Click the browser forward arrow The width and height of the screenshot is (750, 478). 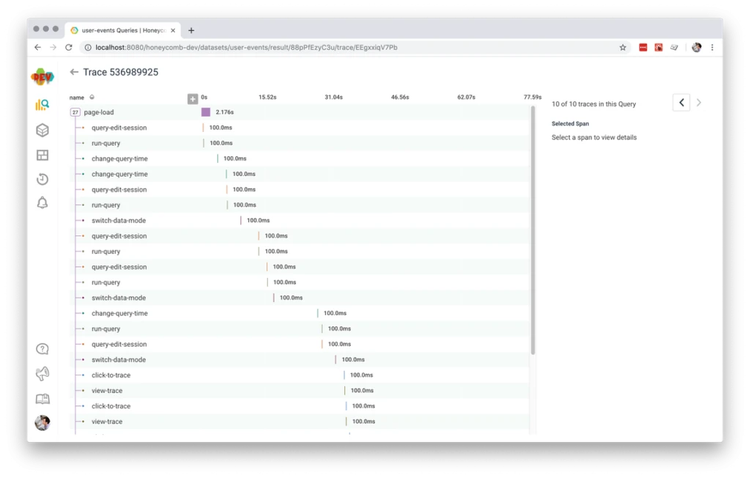tap(53, 47)
